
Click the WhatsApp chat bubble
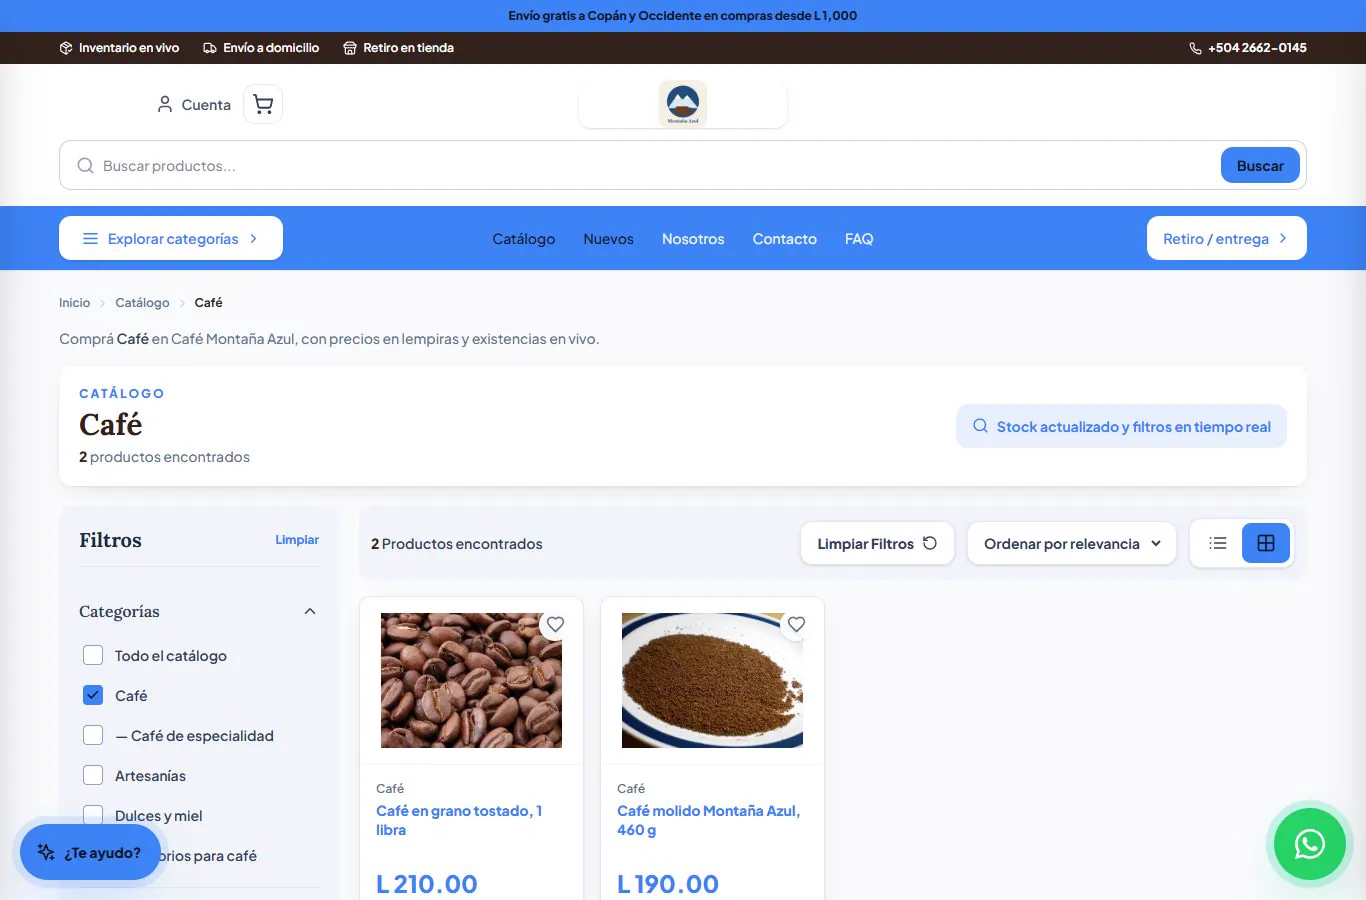[1309, 844]
